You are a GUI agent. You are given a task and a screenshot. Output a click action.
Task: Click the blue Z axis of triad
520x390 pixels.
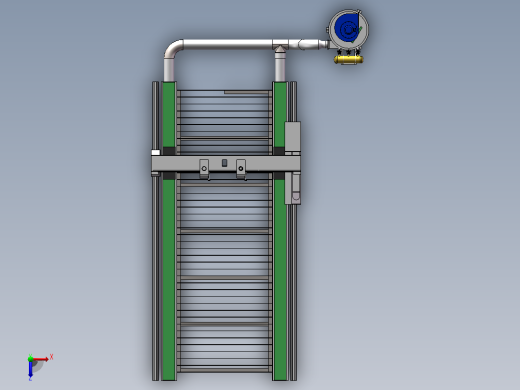(30, 369)
